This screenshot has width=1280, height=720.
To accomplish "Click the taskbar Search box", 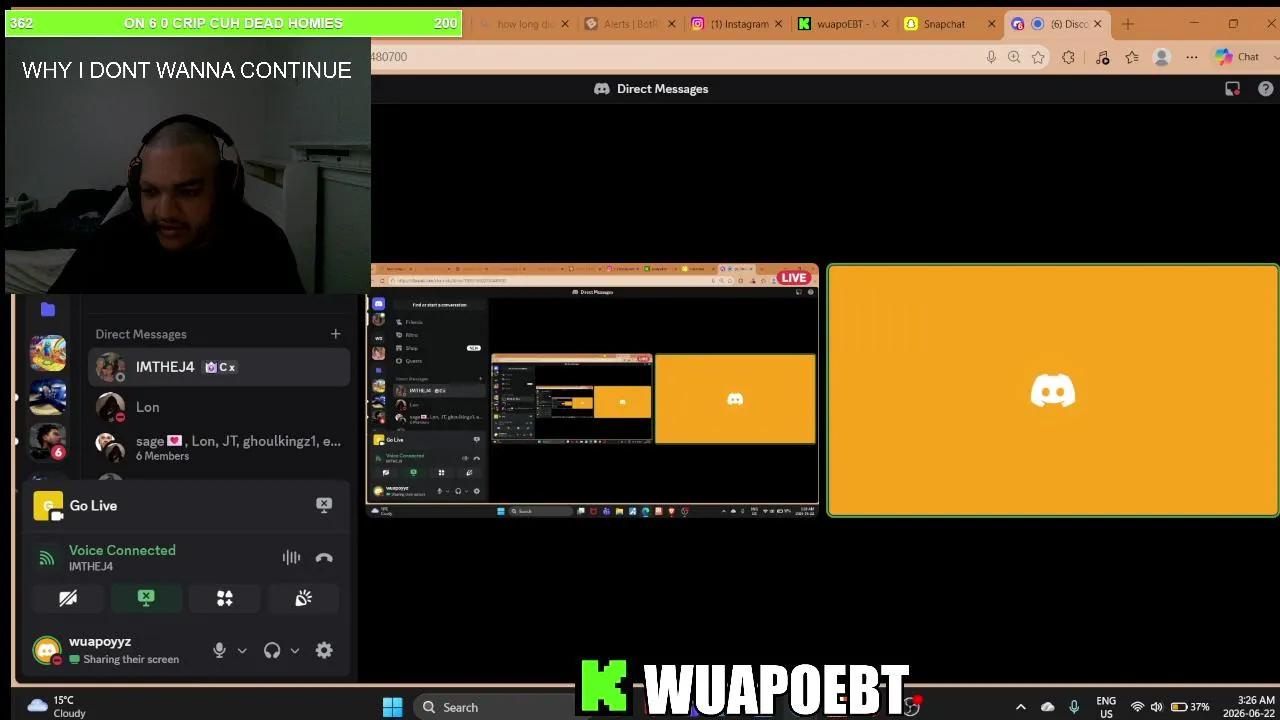I will [495, 707].
